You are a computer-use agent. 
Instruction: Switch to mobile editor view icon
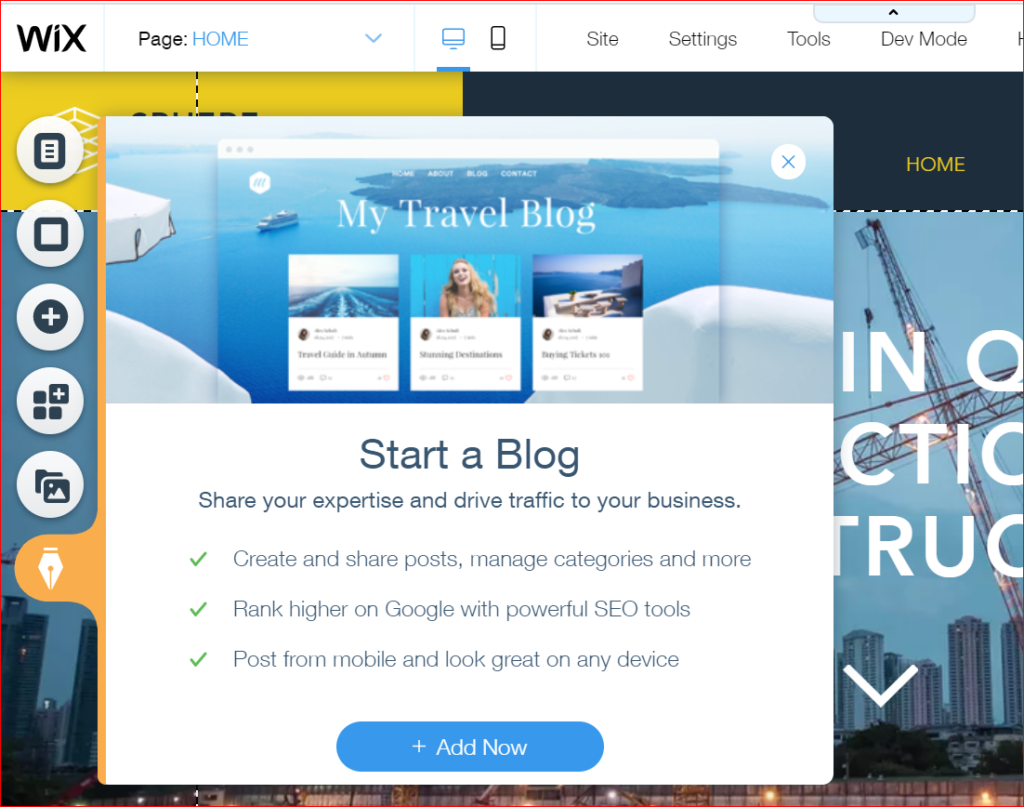pyautogui.click(x=498, y=39)
